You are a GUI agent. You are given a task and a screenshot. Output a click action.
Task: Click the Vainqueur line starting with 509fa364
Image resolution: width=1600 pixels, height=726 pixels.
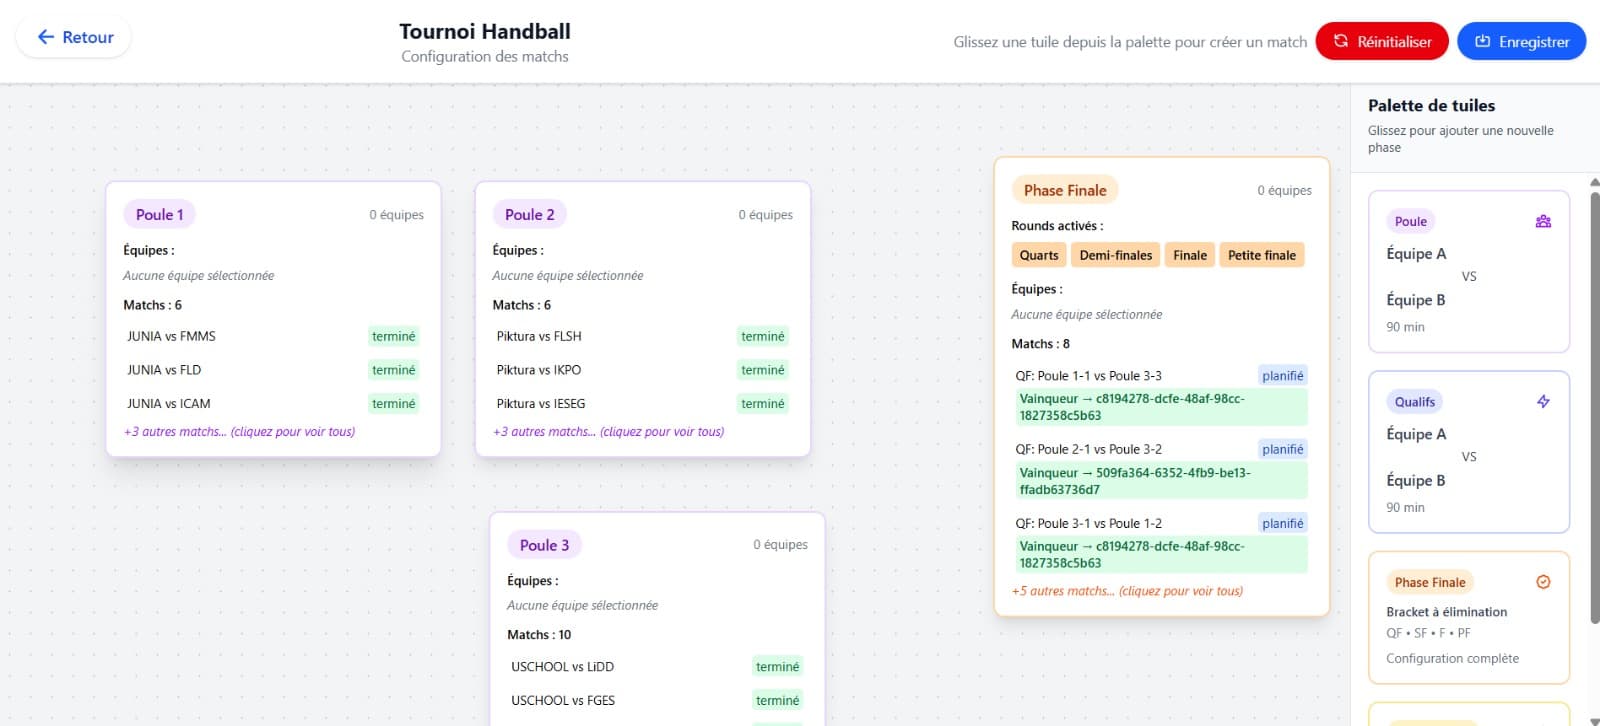(x=1161, y=481)
